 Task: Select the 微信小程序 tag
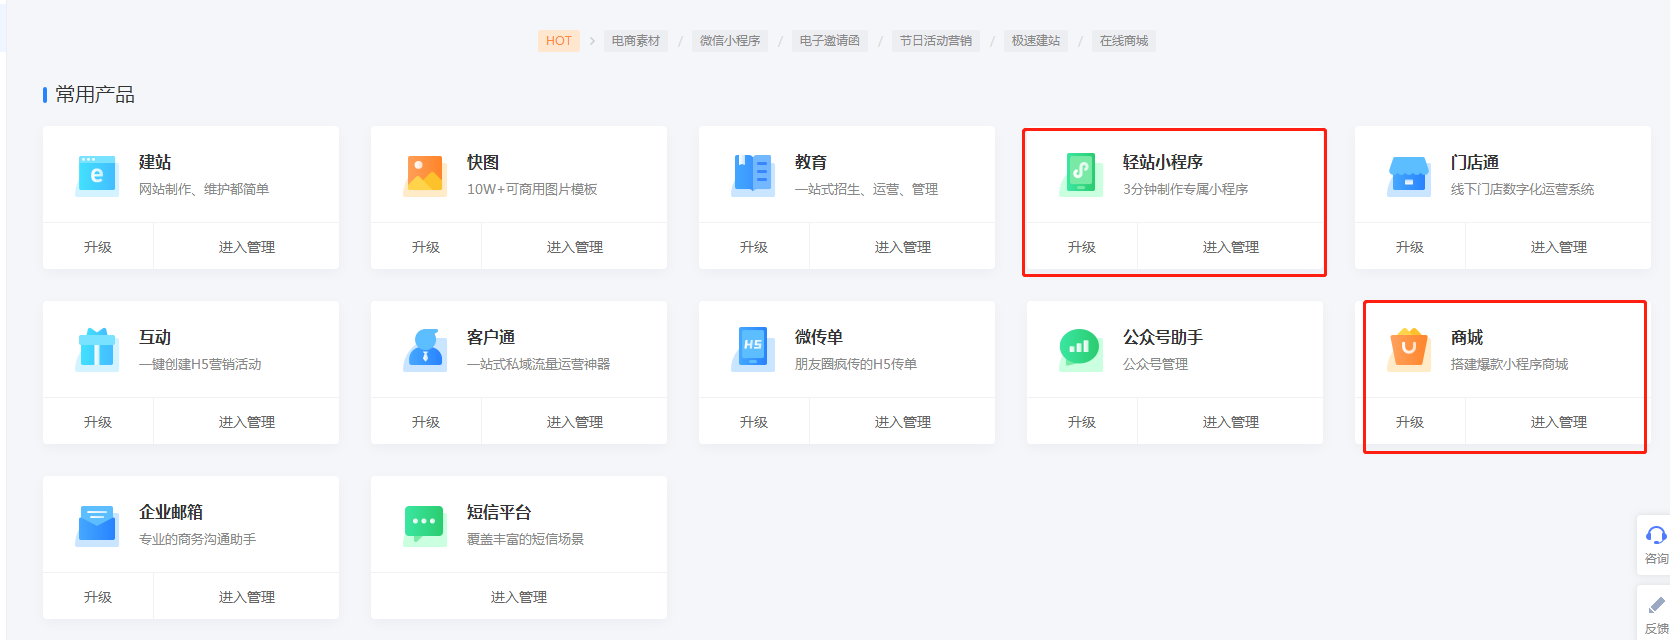(730, 41)
